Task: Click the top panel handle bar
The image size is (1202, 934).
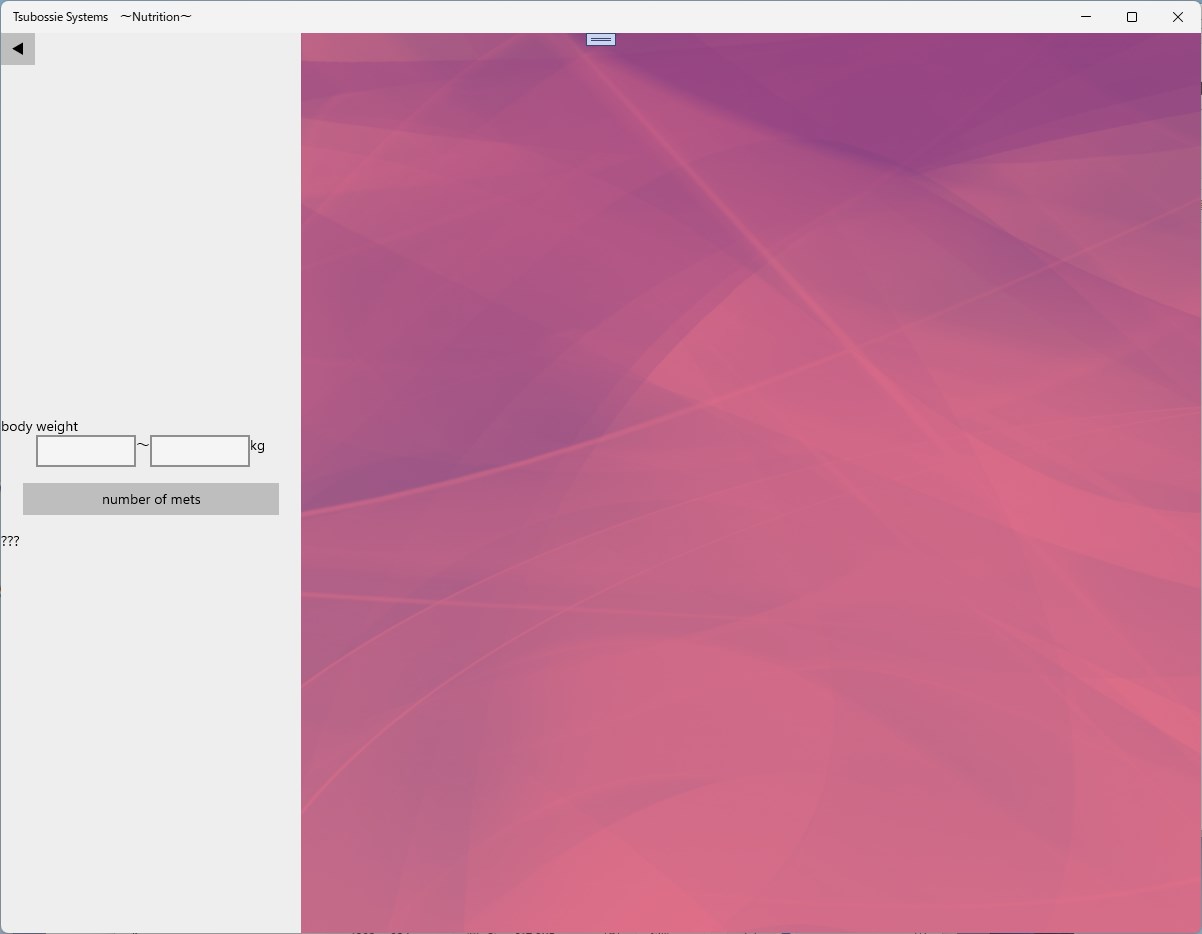Action: coord(601,39)
